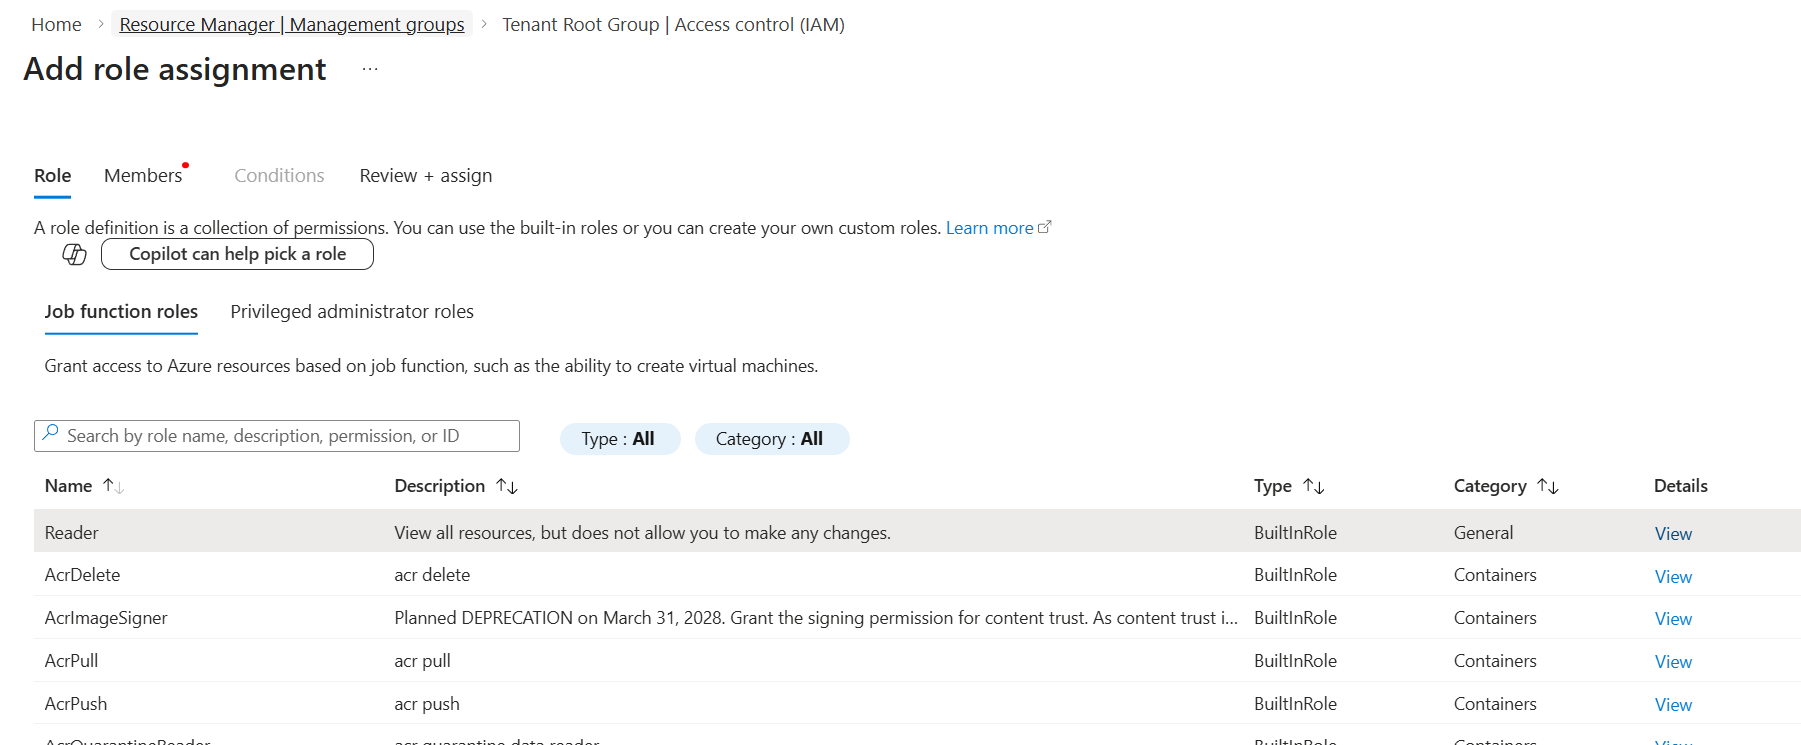
Task: Open the ellipsis menu next to page title
Action: click(370, 69)
